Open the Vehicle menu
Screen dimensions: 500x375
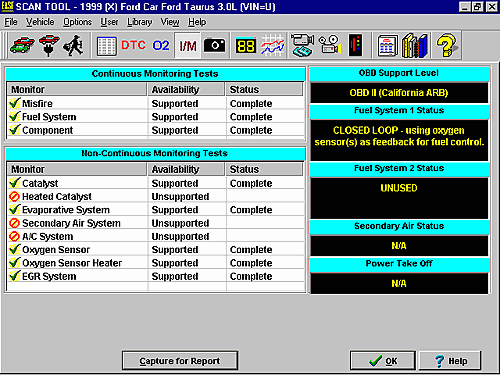click(x=40, y=22)
